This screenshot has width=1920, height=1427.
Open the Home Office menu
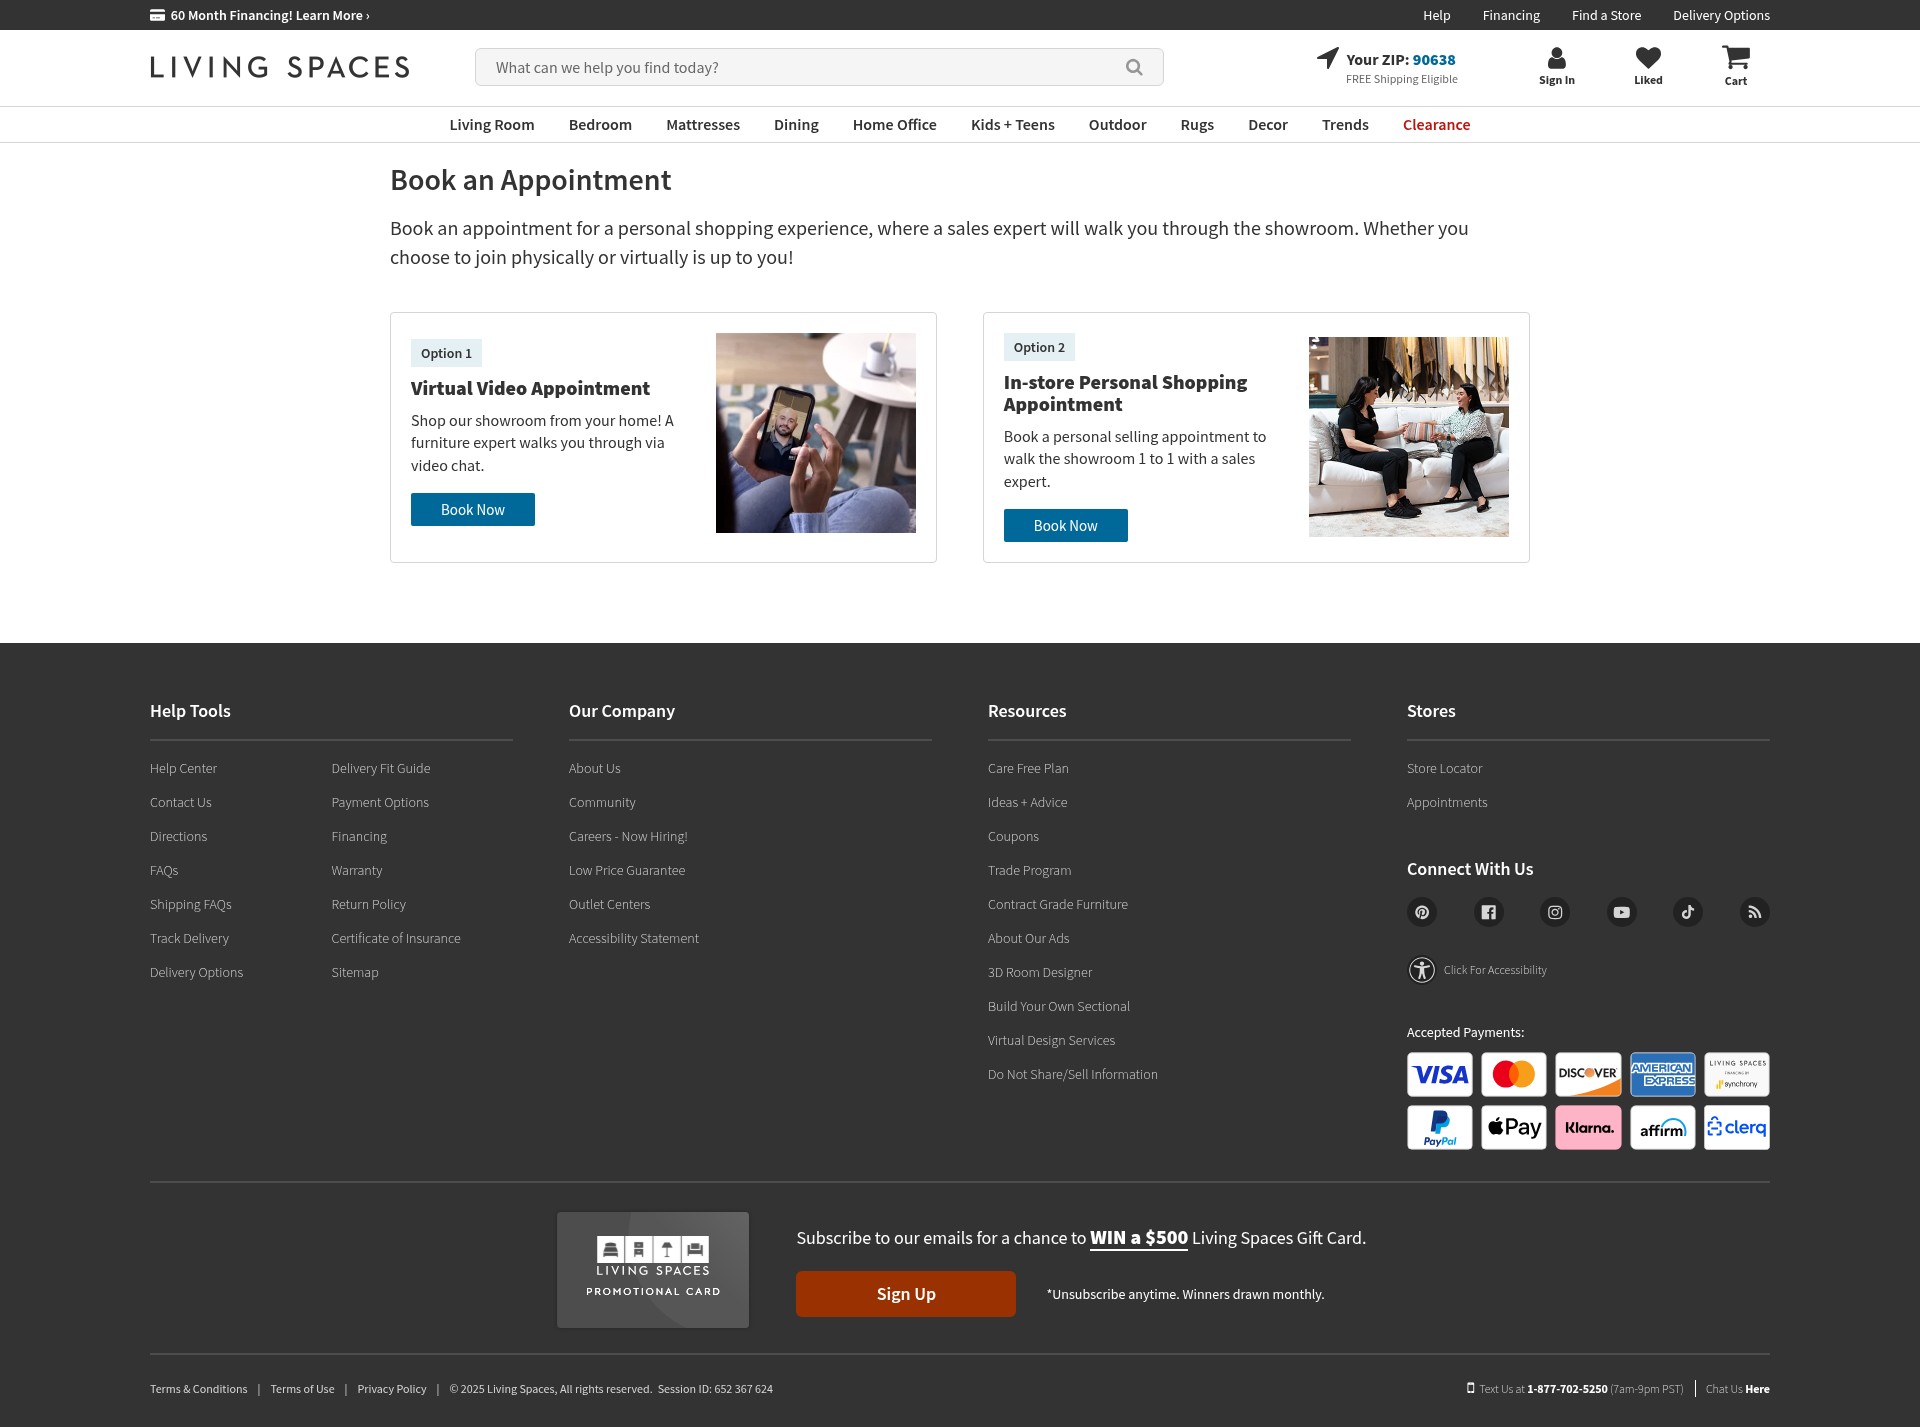coord(895,125)
